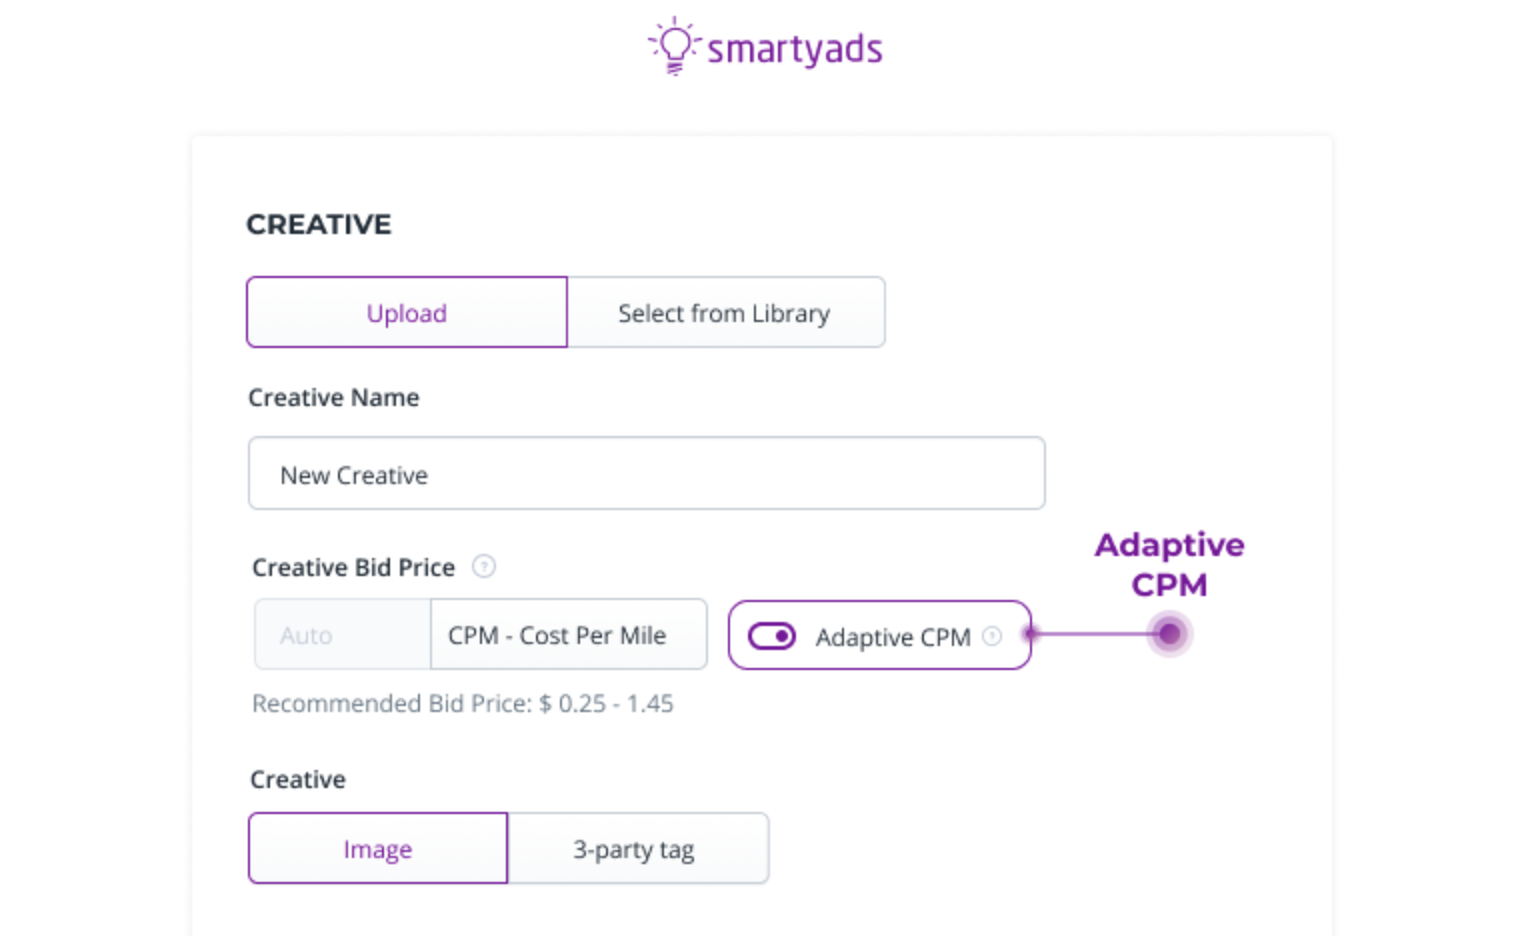1524x936 pixels.
Task: Open help icon beside Creative Bid Price
Action: [x=484, y=567]
